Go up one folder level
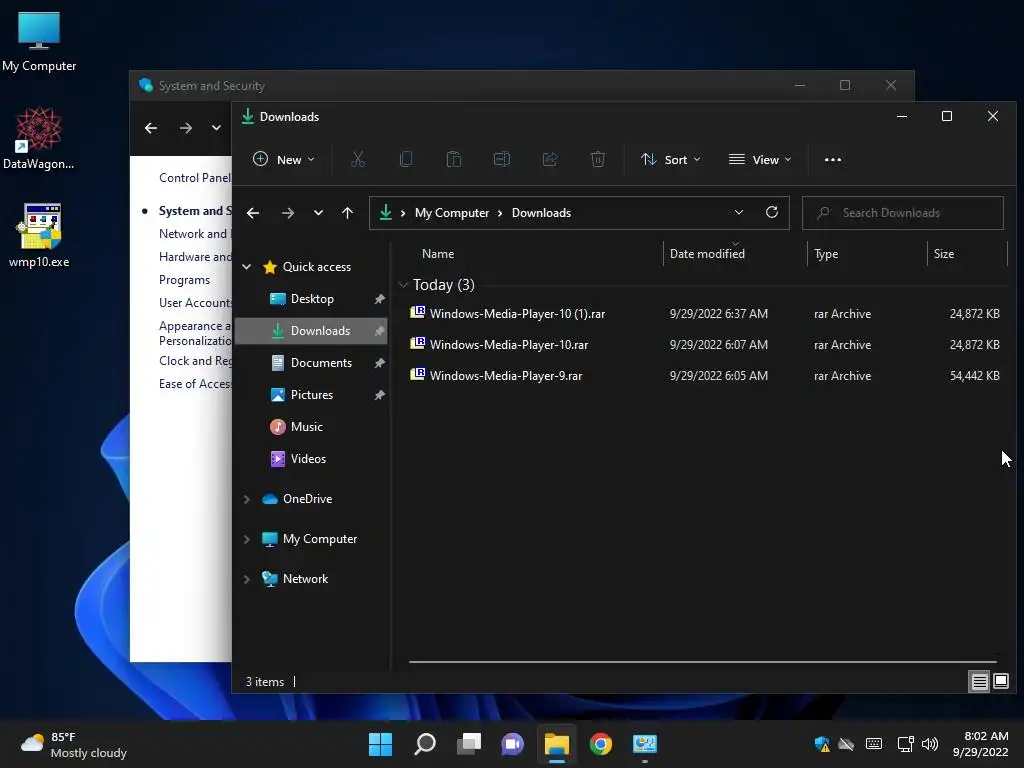 347,213
